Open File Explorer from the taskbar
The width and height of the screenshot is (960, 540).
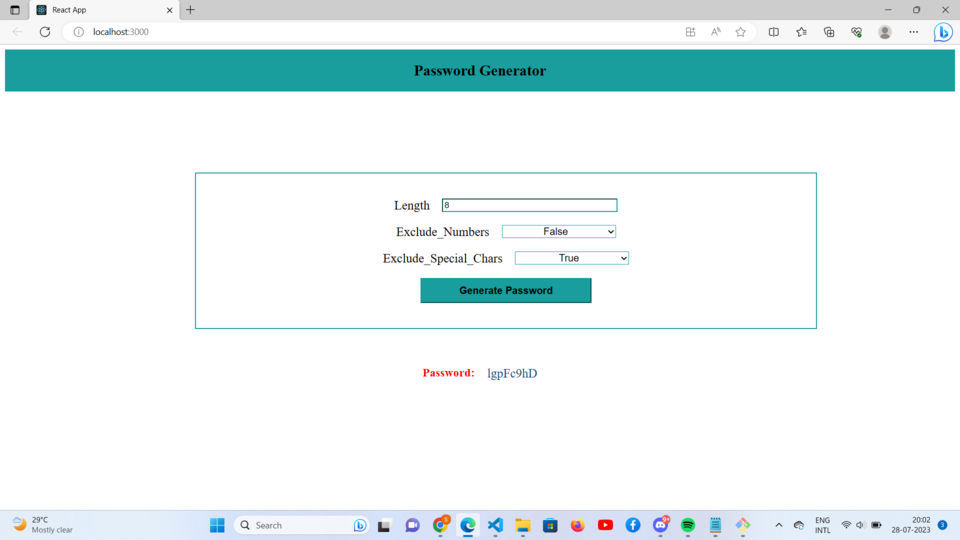522,525
